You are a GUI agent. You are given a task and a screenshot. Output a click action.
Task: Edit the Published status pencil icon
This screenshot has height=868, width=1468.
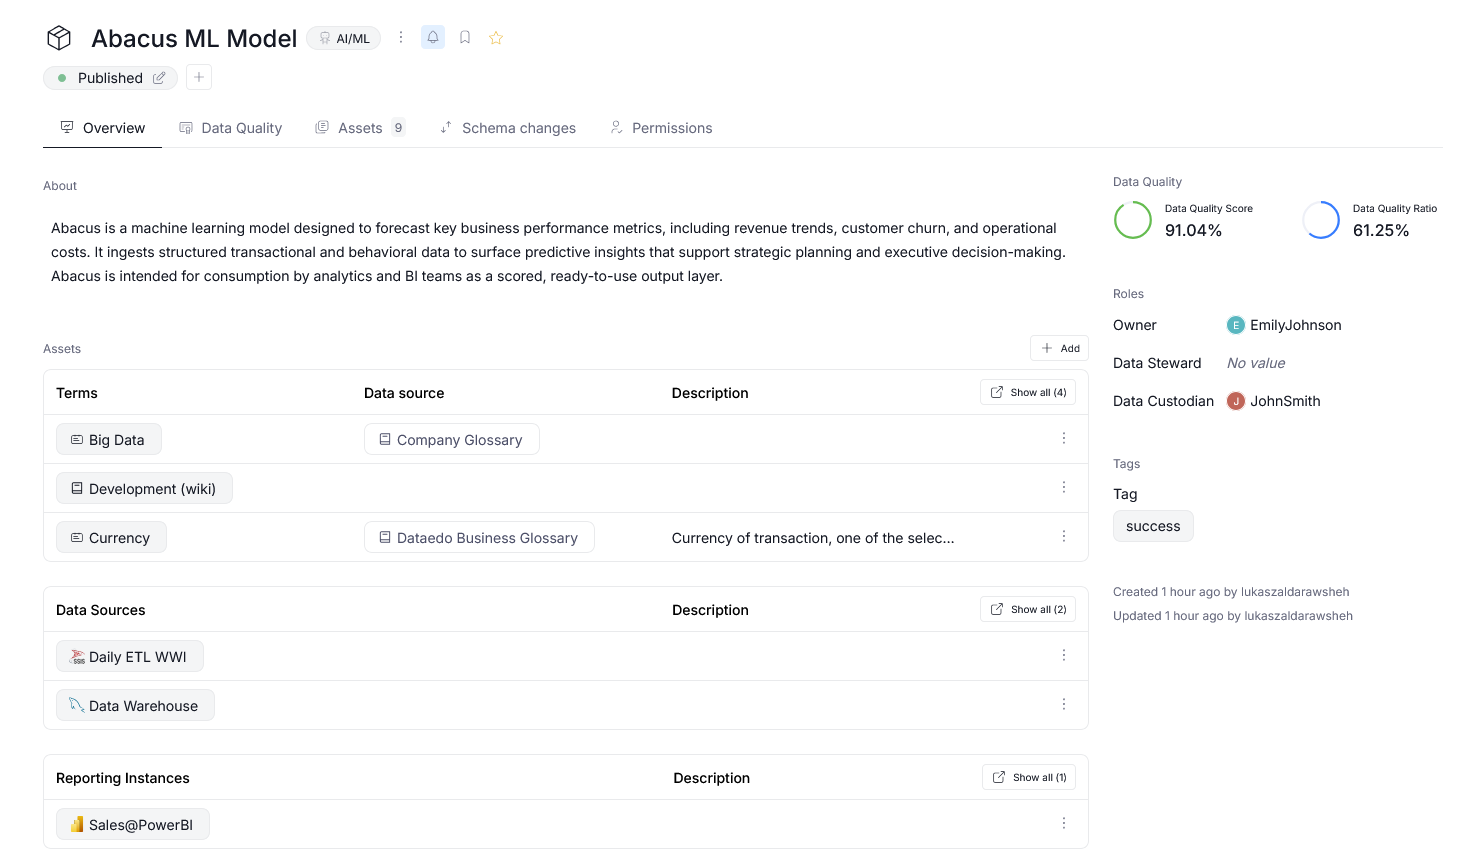pyautogui.click(x=159, y=78)
